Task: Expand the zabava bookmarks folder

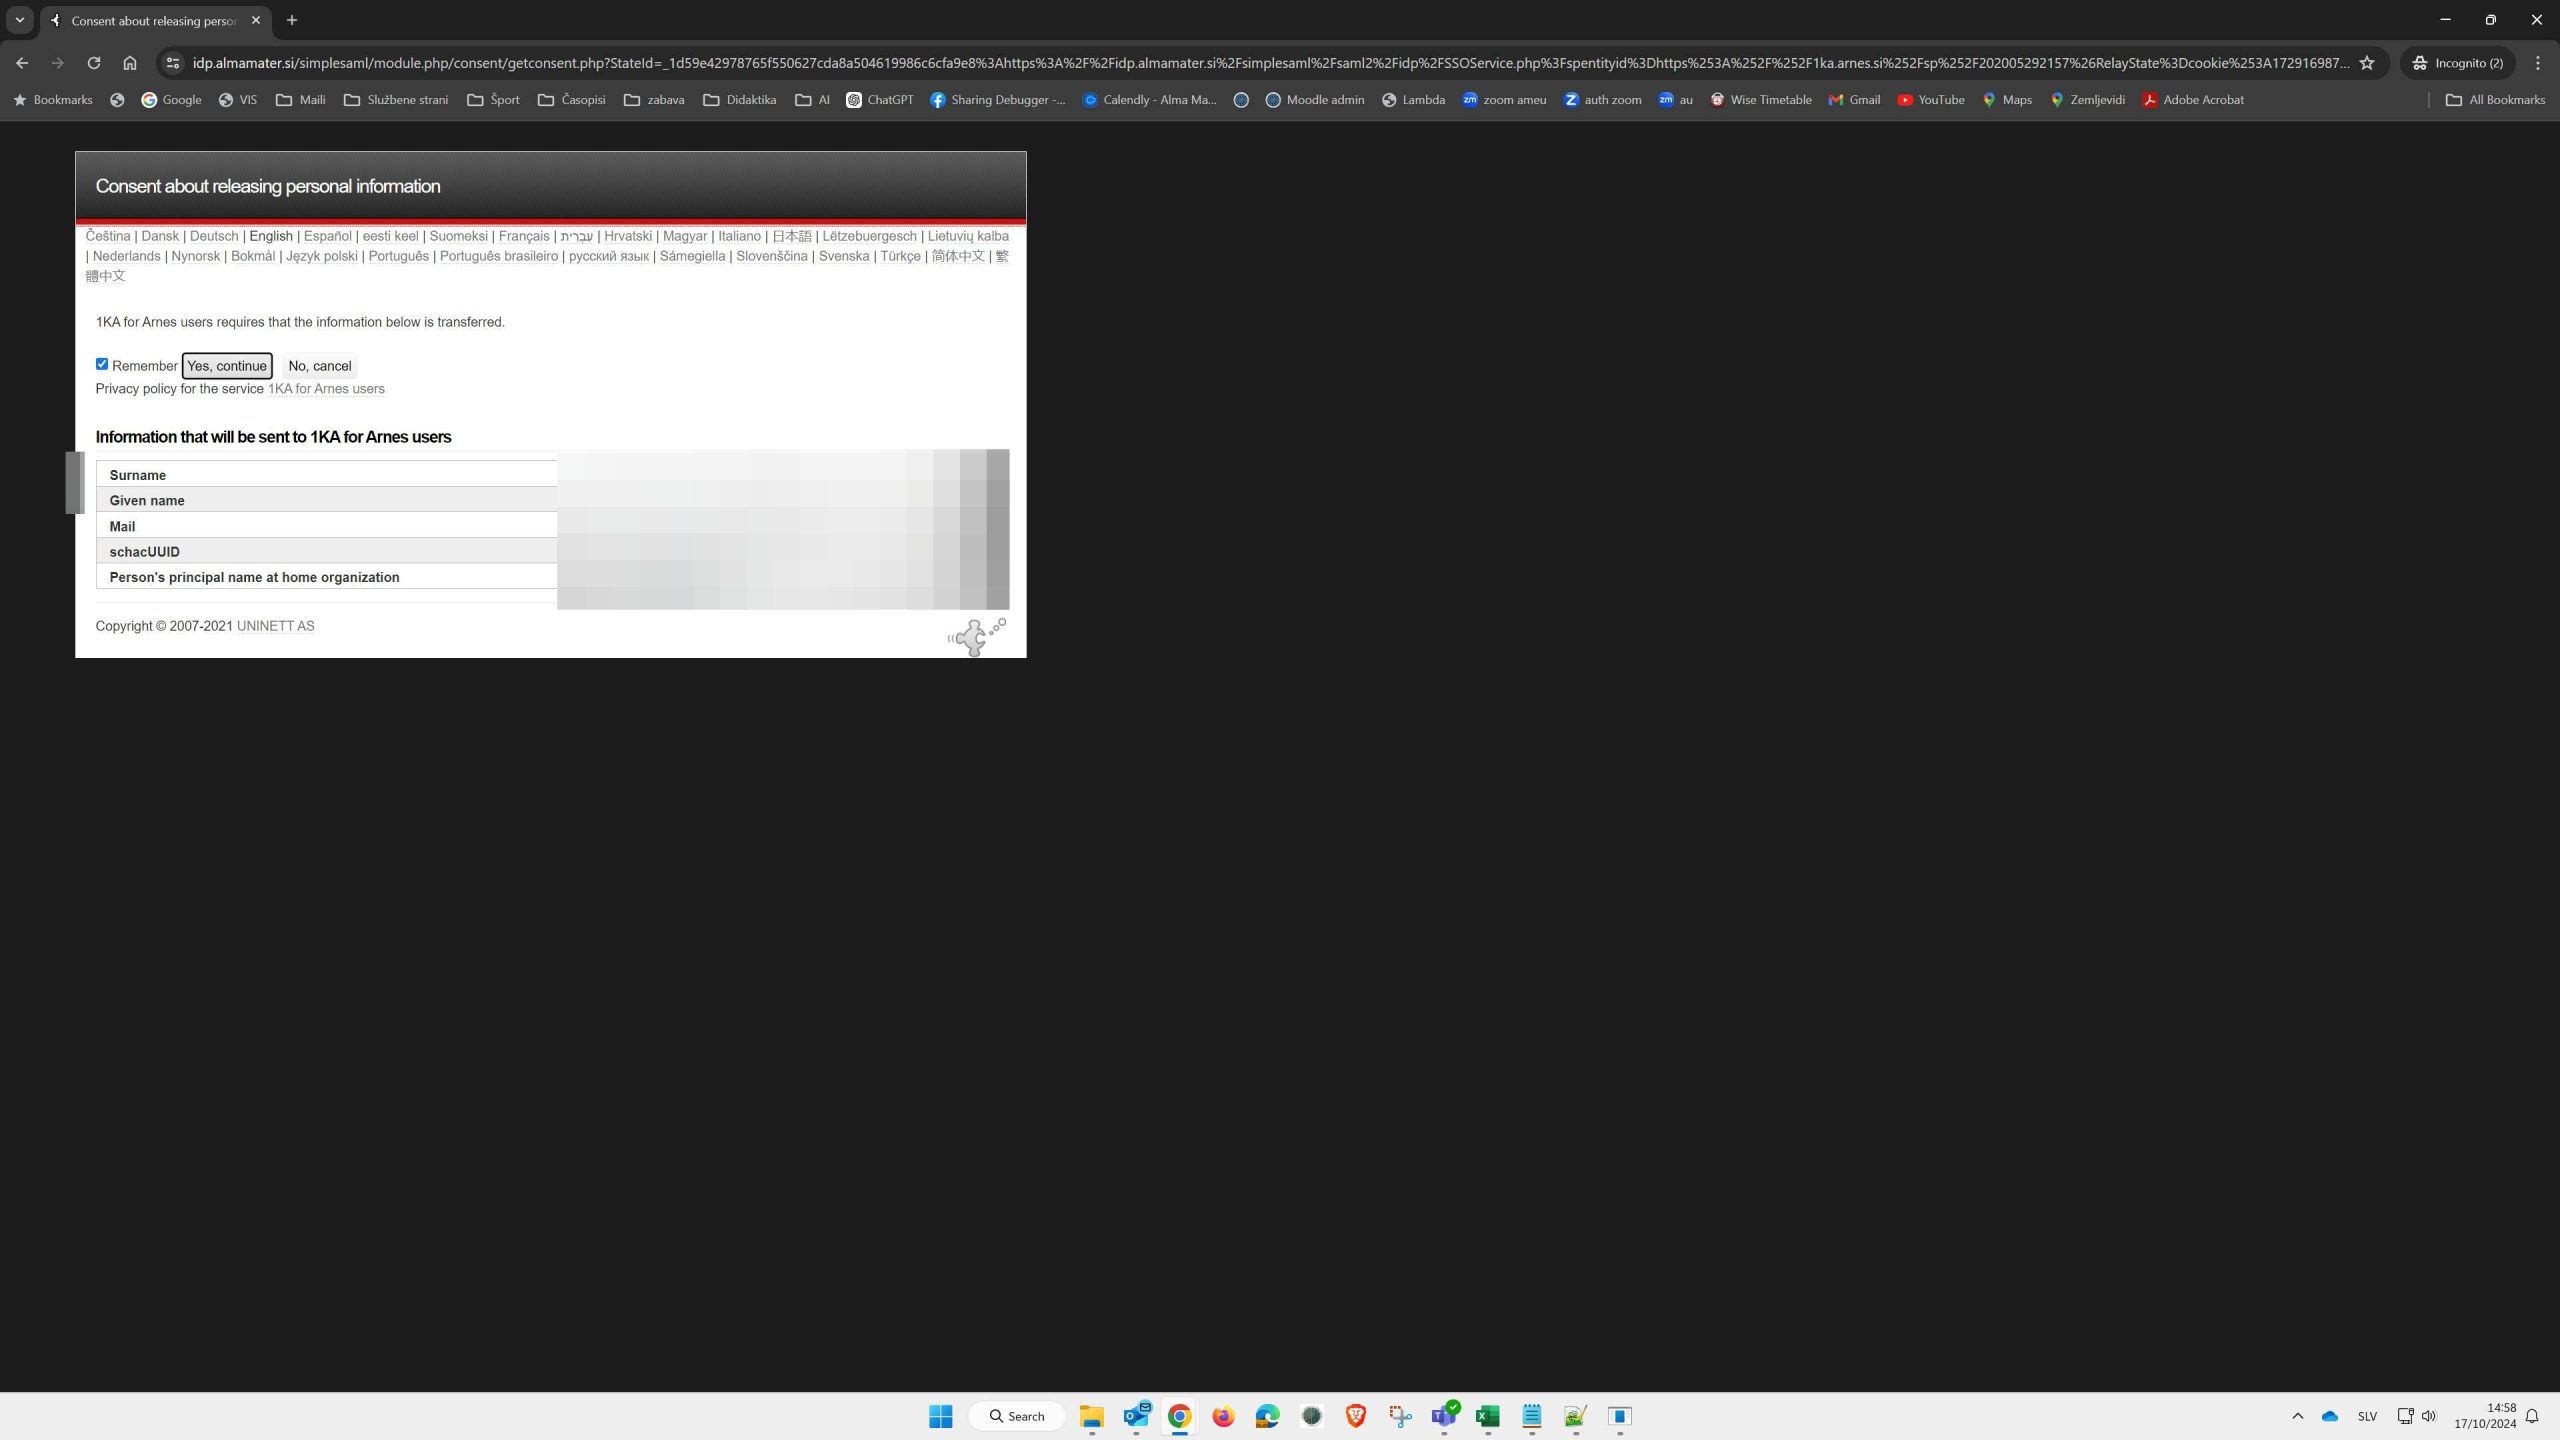Action: point(654,100)
